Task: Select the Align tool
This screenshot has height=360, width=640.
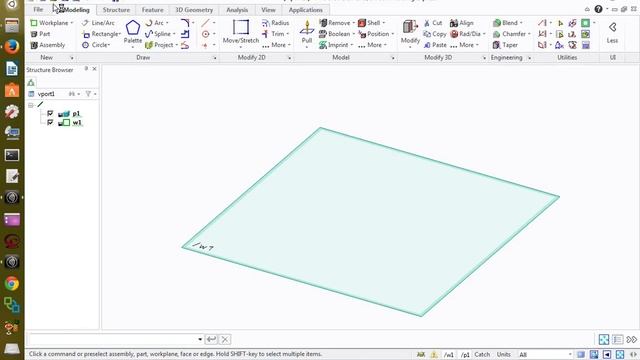Action: point(462,23)
